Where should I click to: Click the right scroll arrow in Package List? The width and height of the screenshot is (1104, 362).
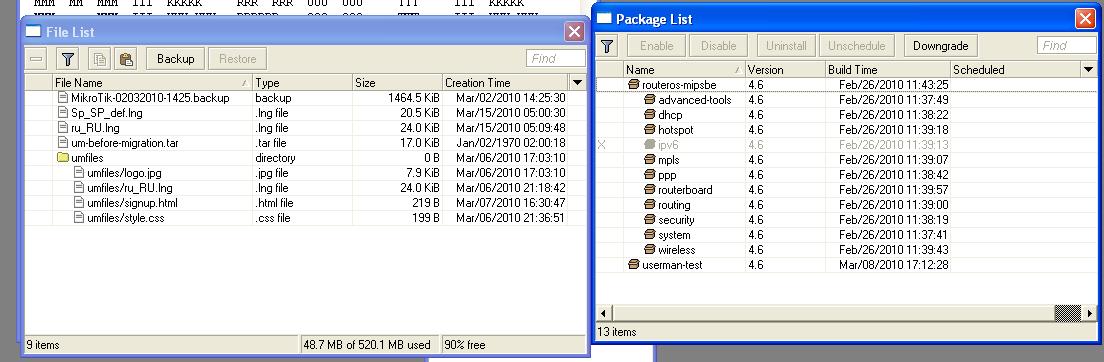[x=1090, y=312]
